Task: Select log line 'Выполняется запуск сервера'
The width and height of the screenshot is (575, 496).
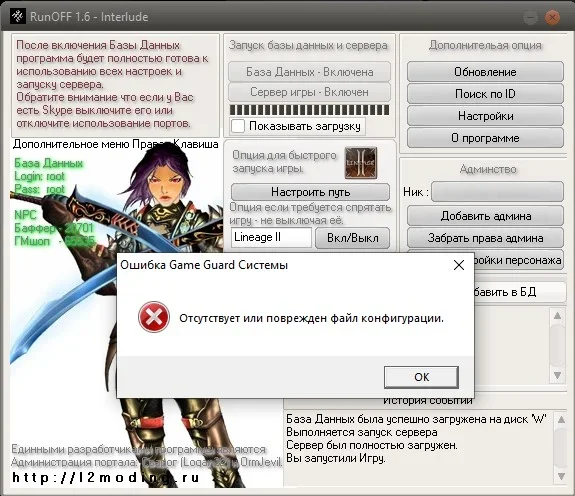Action: pyautogui.click(x=362, y=432)
